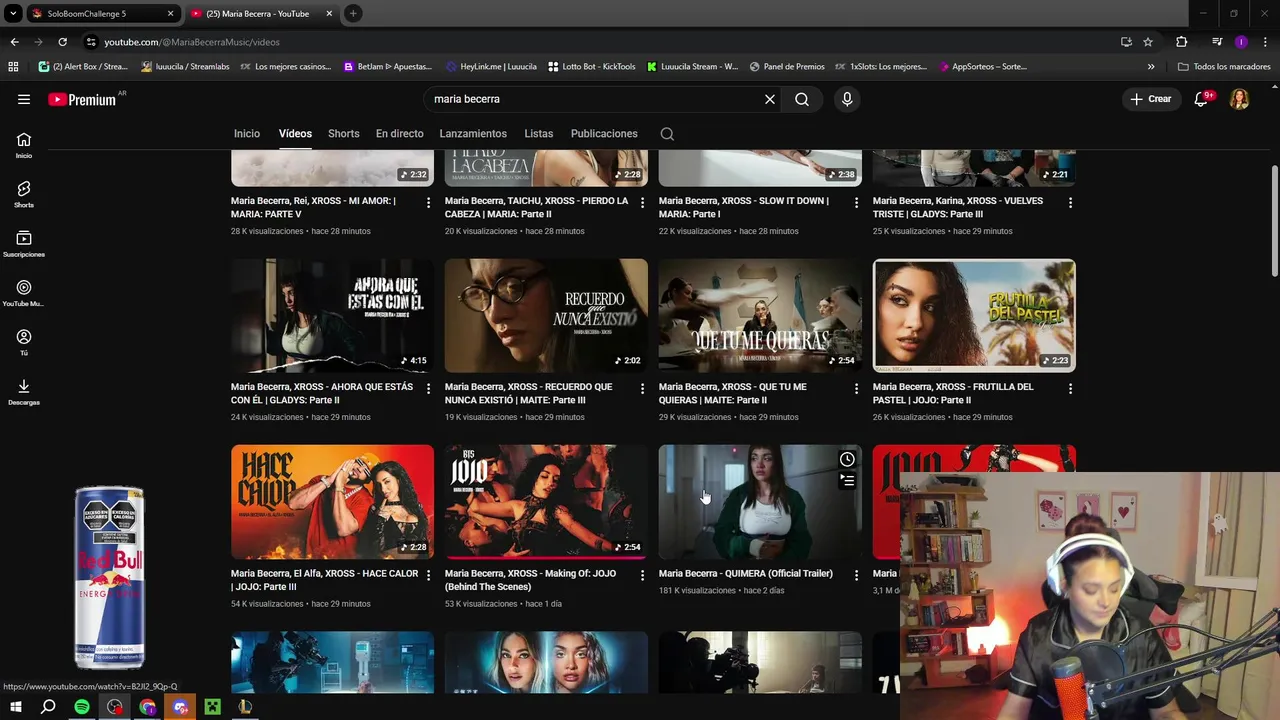Open the En directo tab
The width and height of the screenshot is (1280, 720).
tap(400, 134)
